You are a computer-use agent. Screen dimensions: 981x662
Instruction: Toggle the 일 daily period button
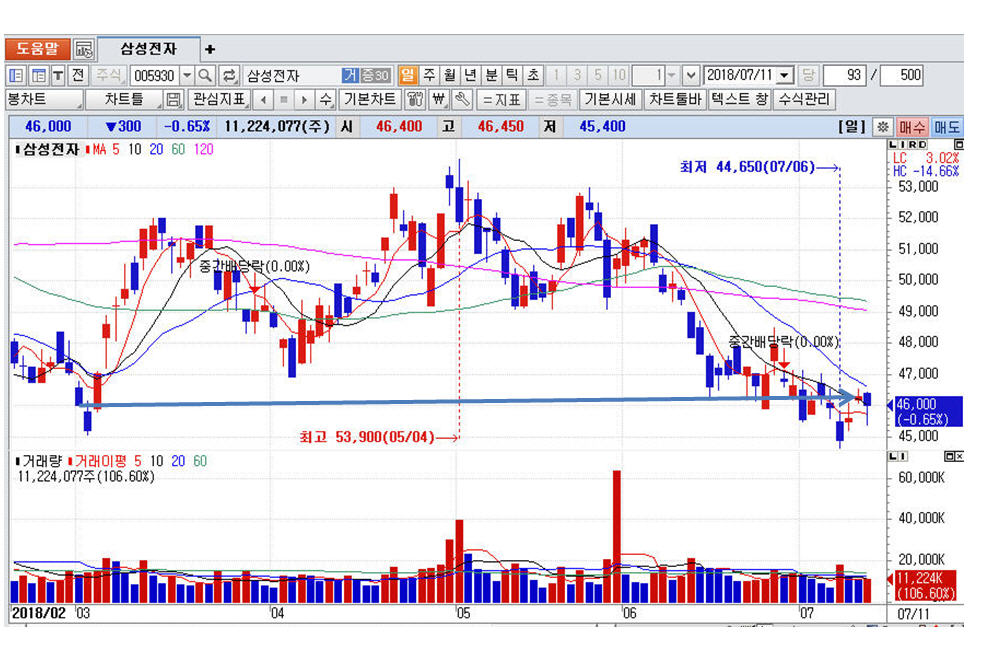408,75
